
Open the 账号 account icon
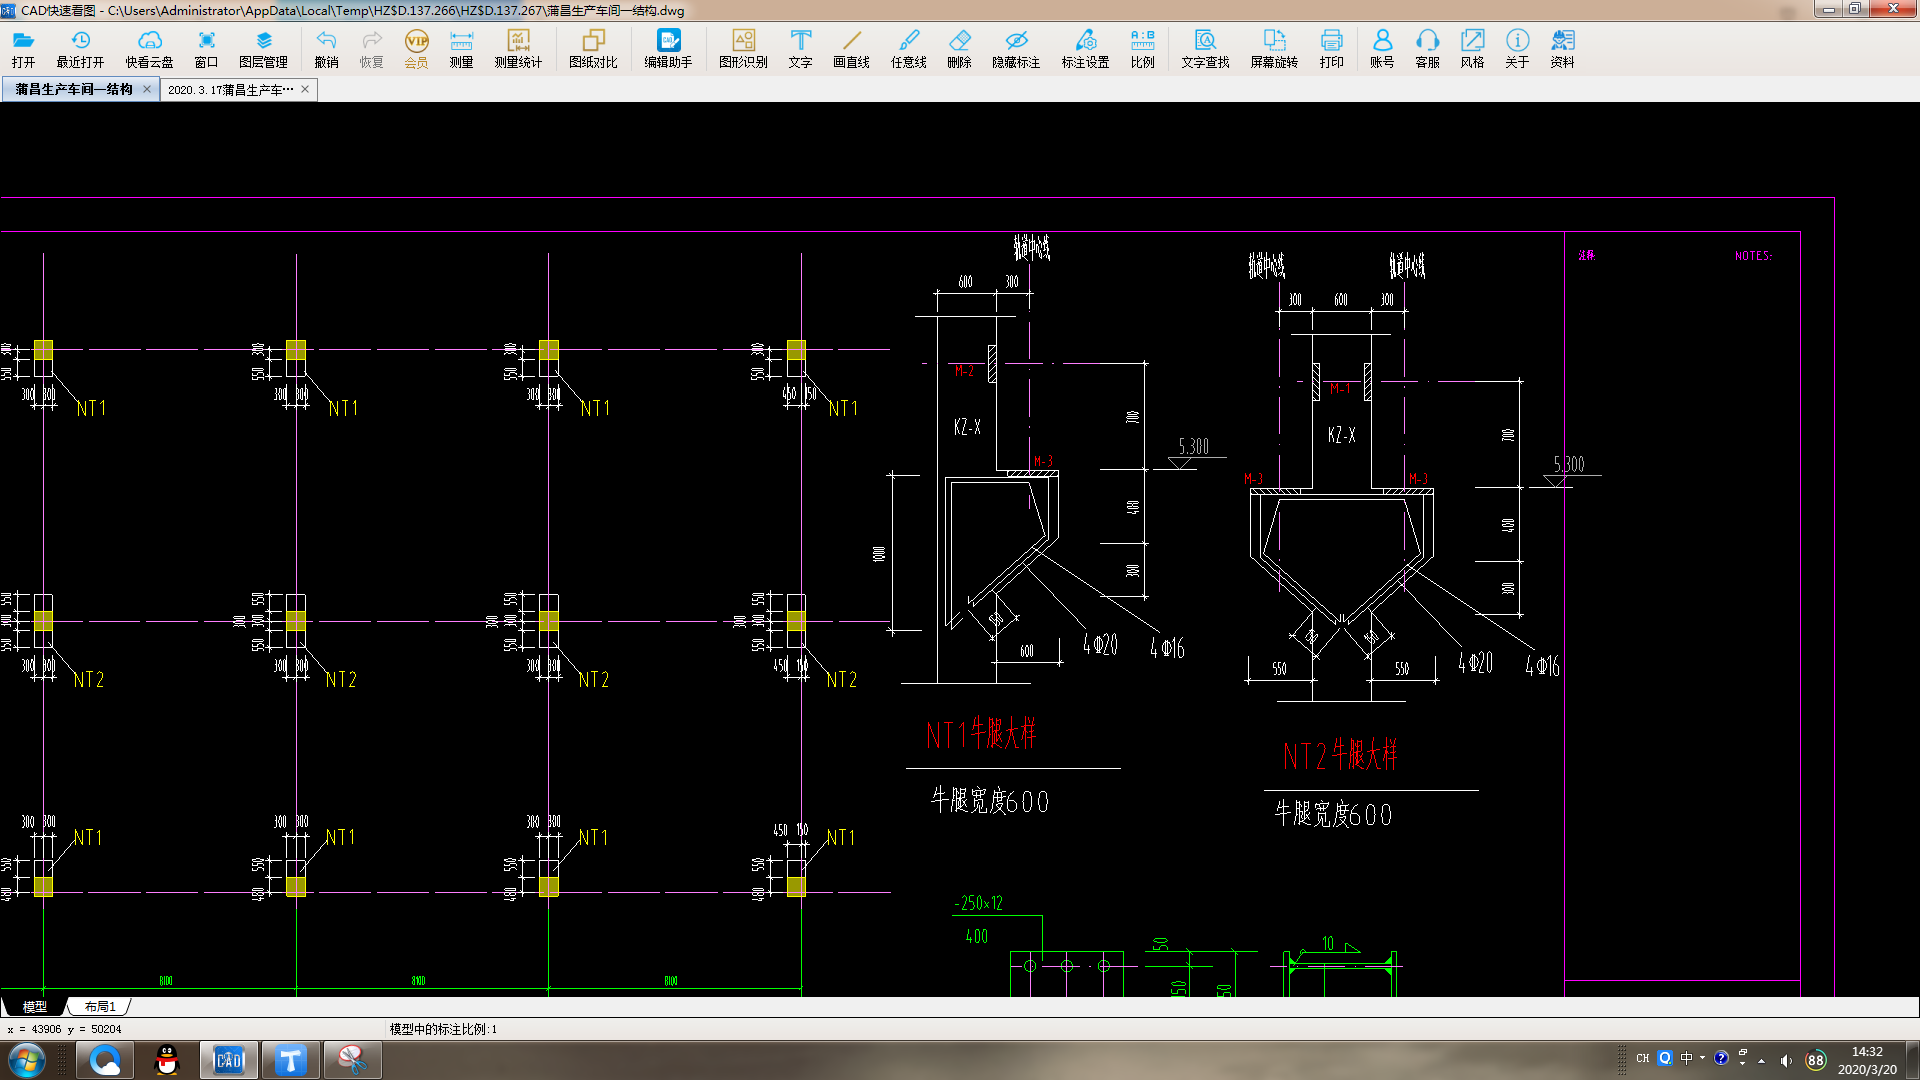[x=1382, y=48]
